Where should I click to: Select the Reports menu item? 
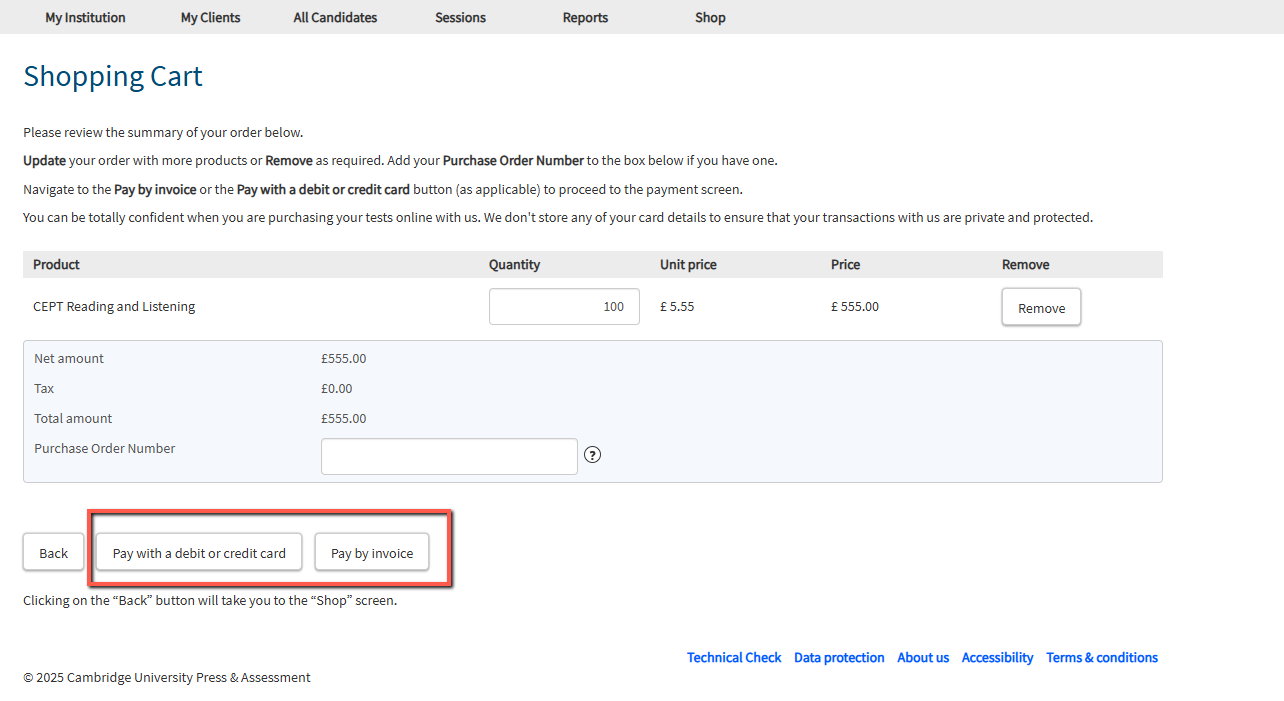585,17
